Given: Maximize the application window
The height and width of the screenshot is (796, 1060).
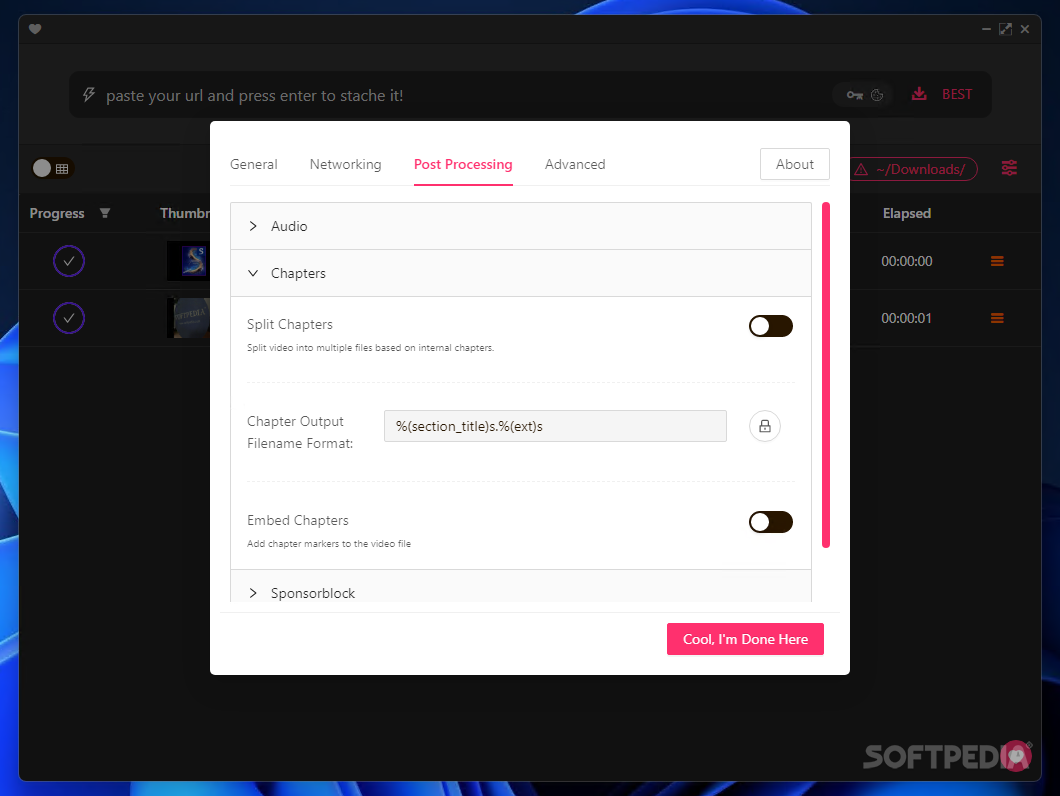Looking at the screenshot, I should click(x=1005, y=29).
